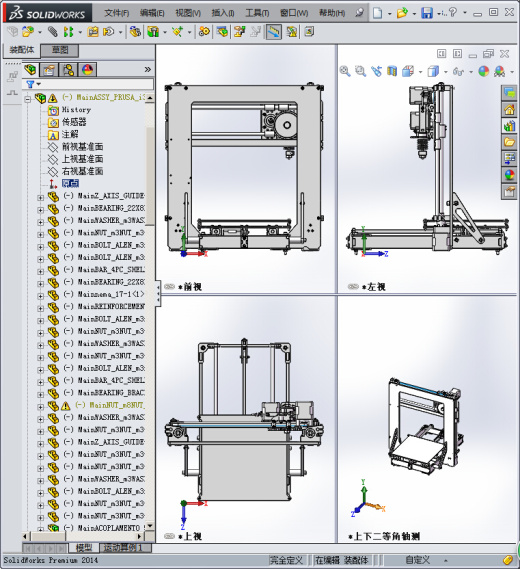Viewport: 520px width, 569px height.
Task: Click the Zoom to Area icon
Action: pyautogui.click(x=360, y=71)
